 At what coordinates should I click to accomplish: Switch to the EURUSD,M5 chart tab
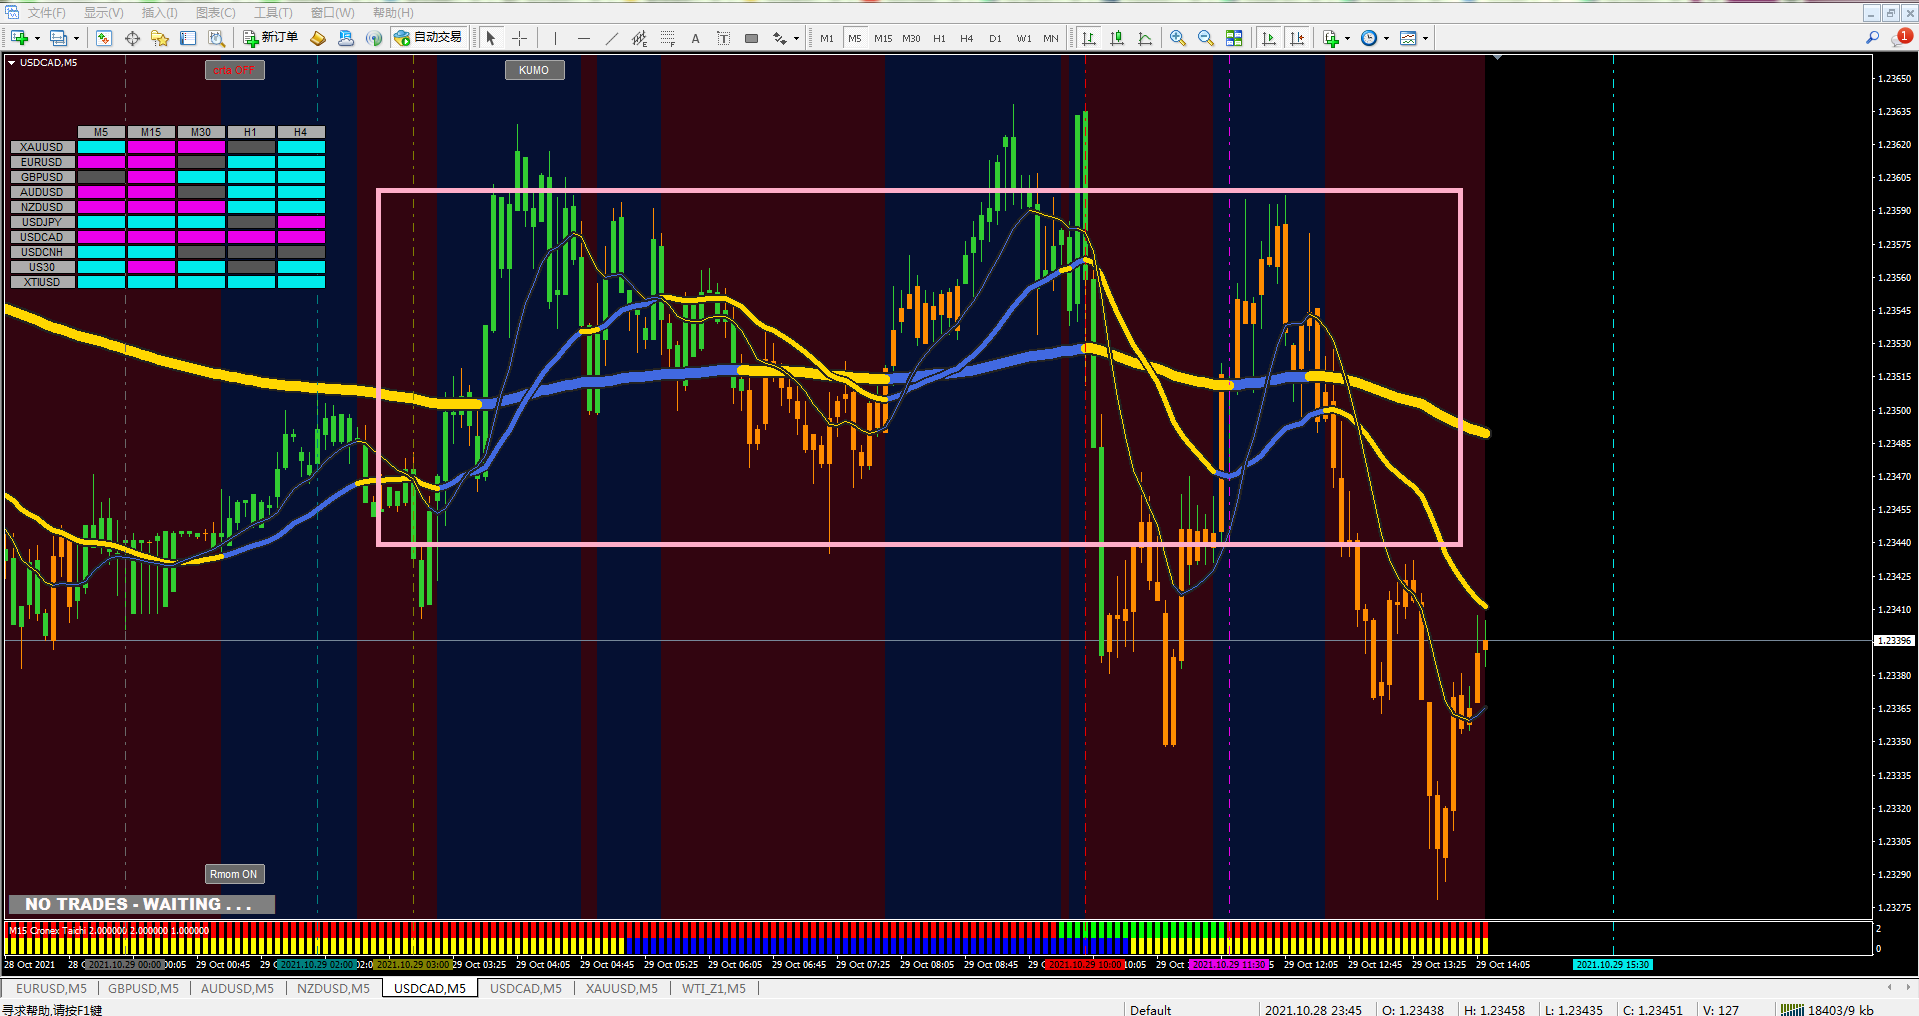point(51,989)
